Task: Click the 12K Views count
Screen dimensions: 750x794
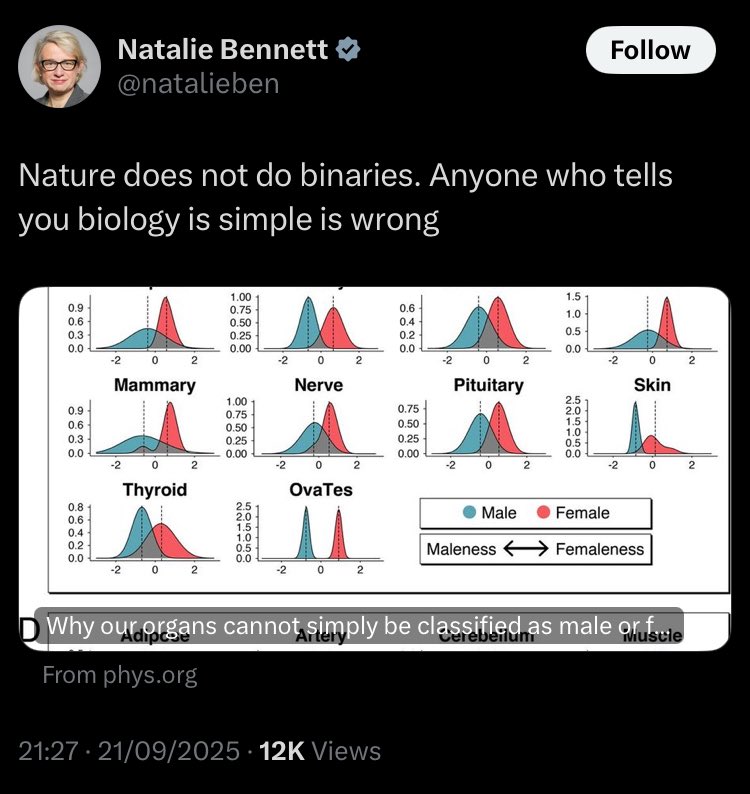Action: [320, 751]
